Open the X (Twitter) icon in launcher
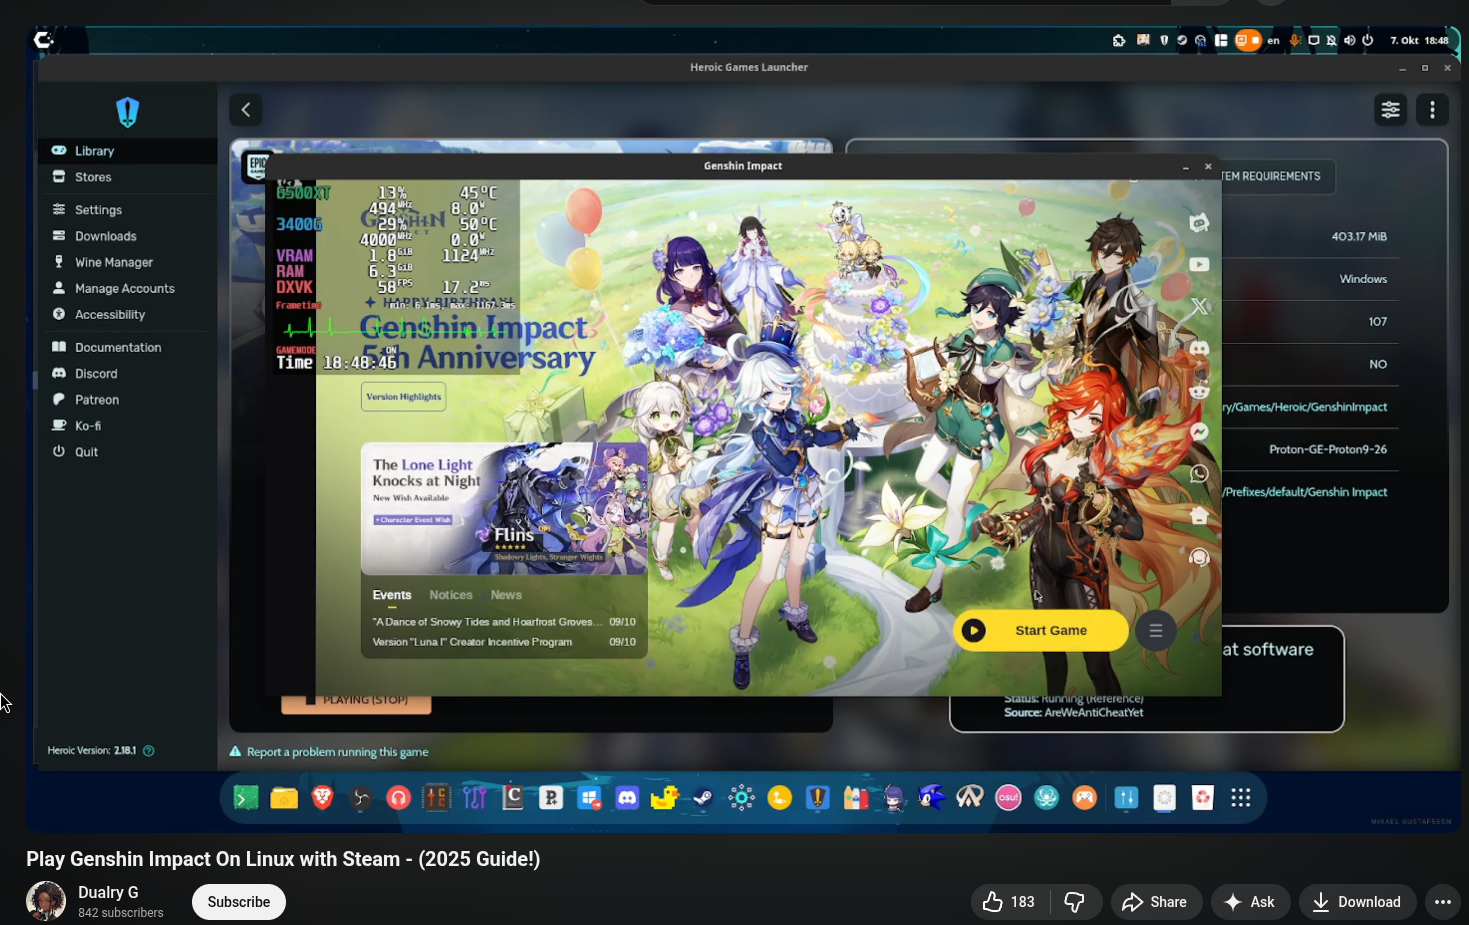Image resolution: width=1469 pixels, height=925 pixels. click(1199, 307)
